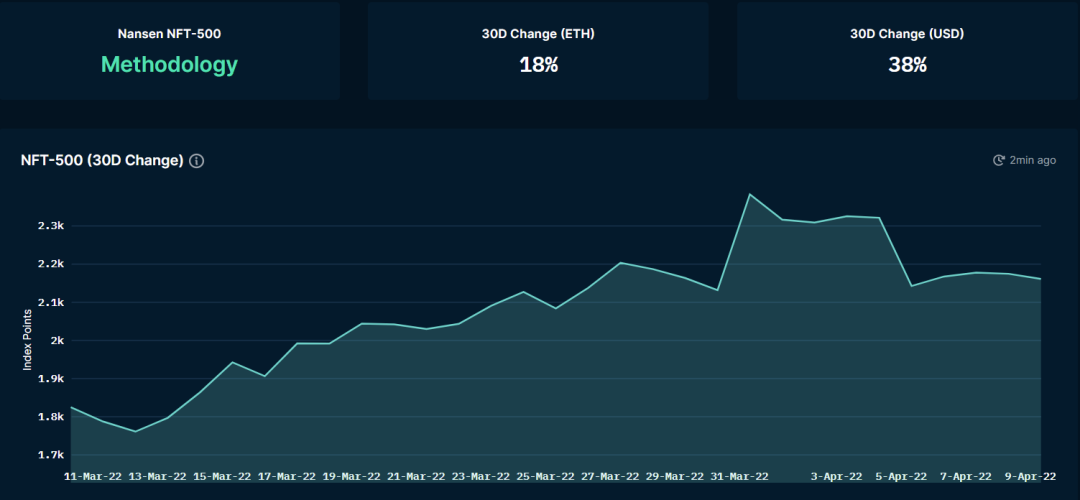Open the Methodology link
The width and height of the screenshot is (1080, 500).
point(169,65)
